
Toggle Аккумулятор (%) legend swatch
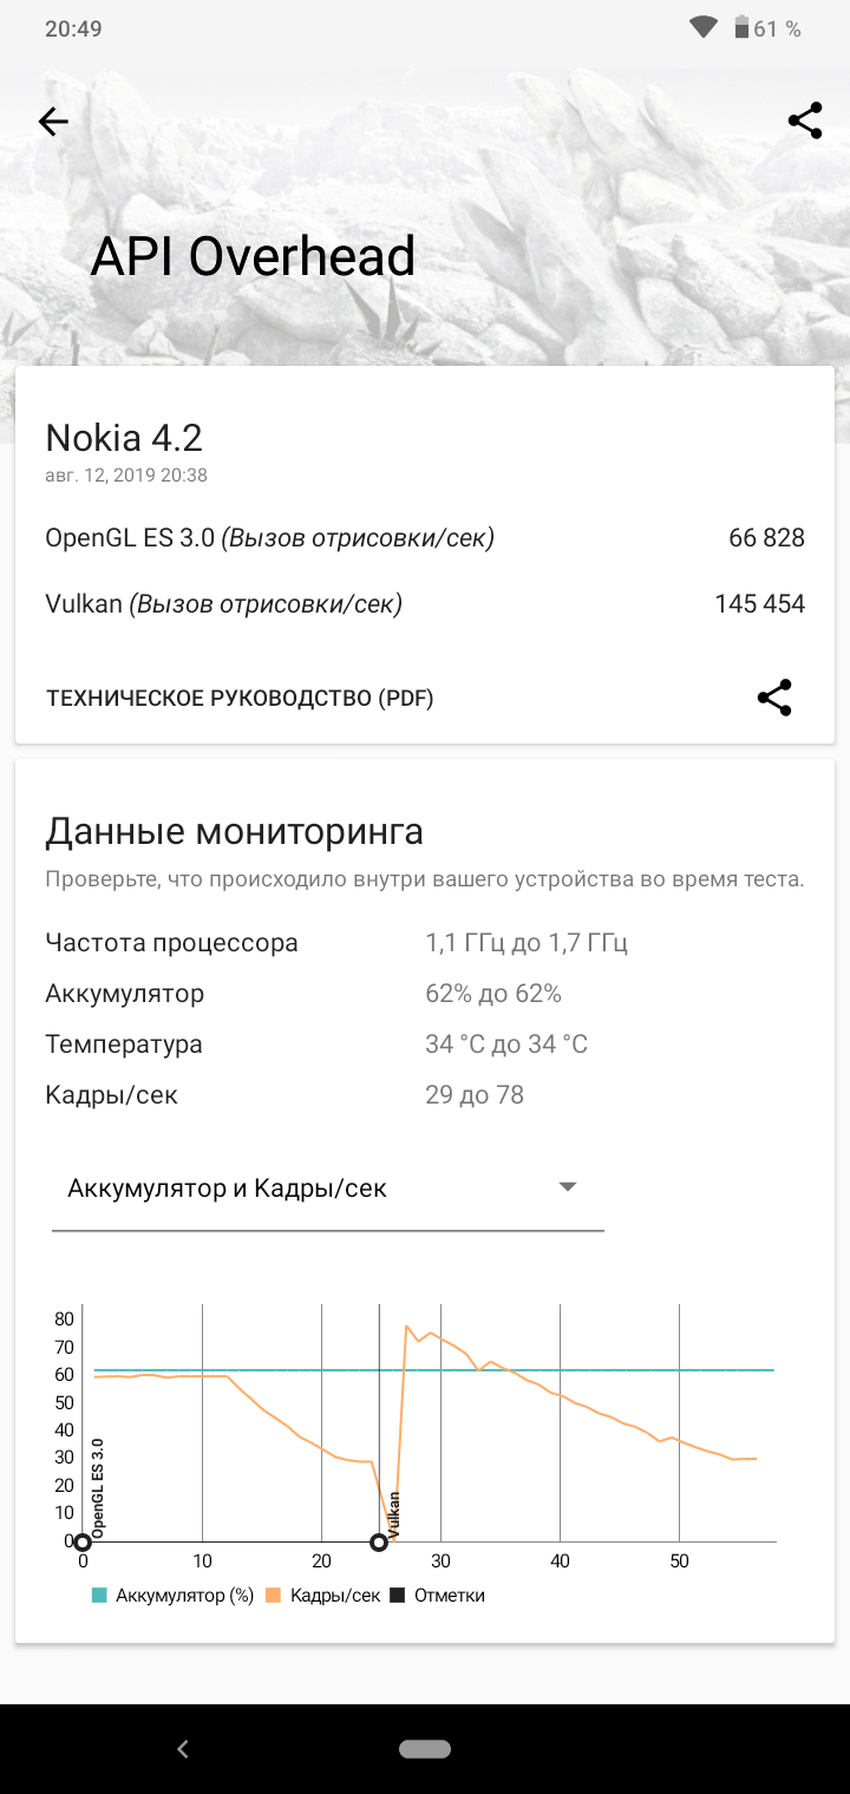coord(99,1596)
